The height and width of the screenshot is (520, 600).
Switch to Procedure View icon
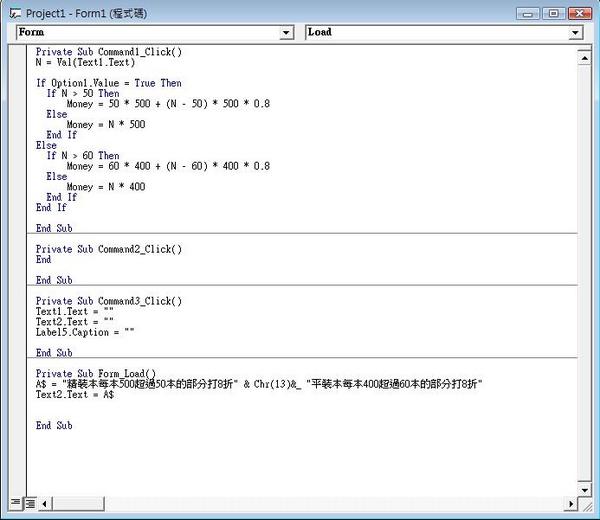(16, 503)
